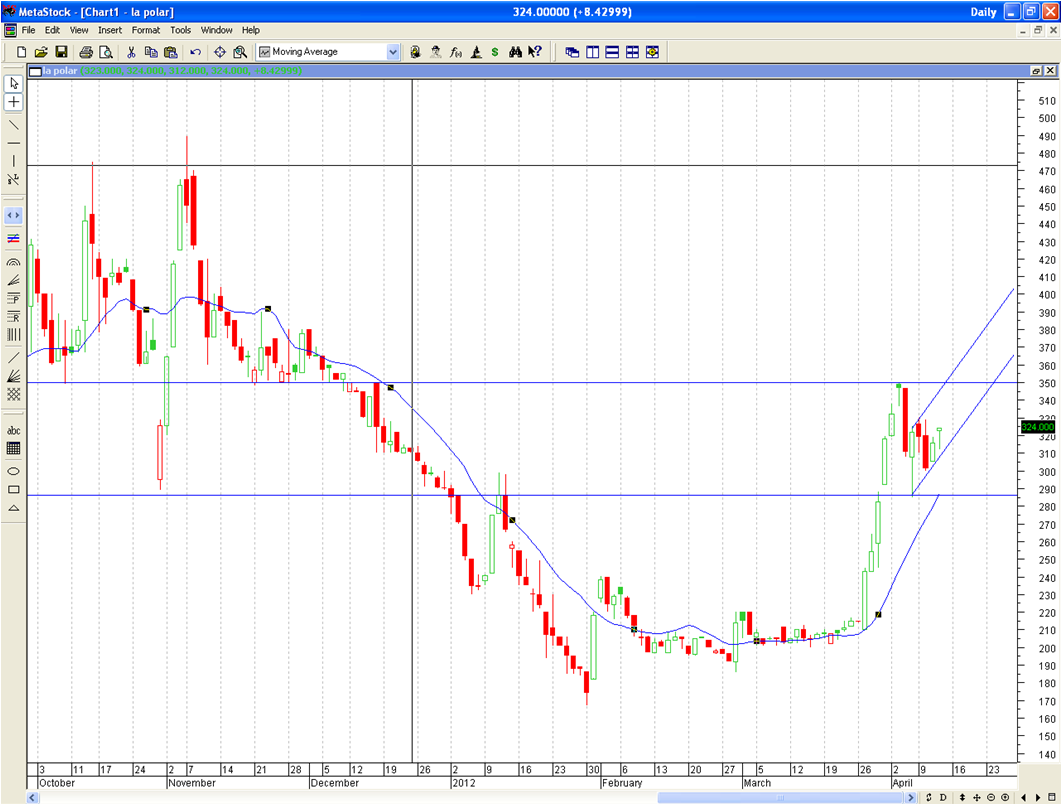Pick the trendline drawing tool

(14, 125)
